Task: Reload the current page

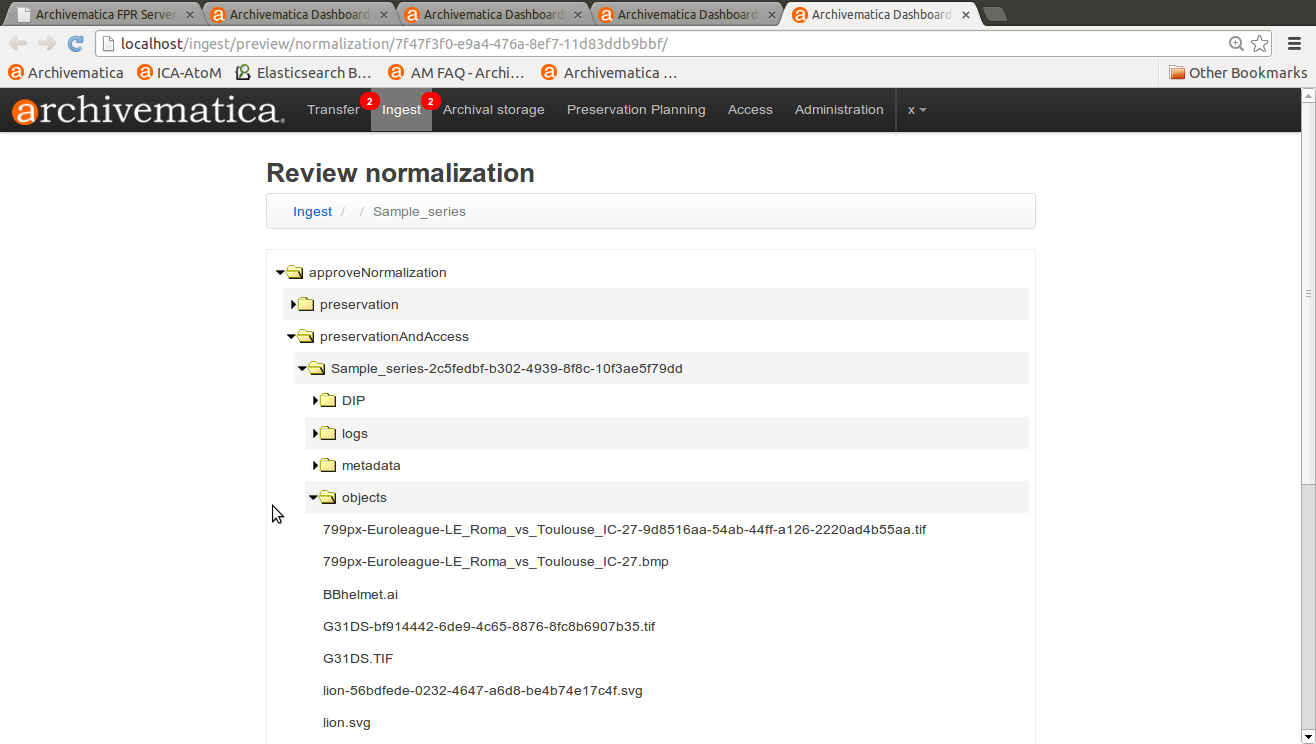Action: coord(76,43)
